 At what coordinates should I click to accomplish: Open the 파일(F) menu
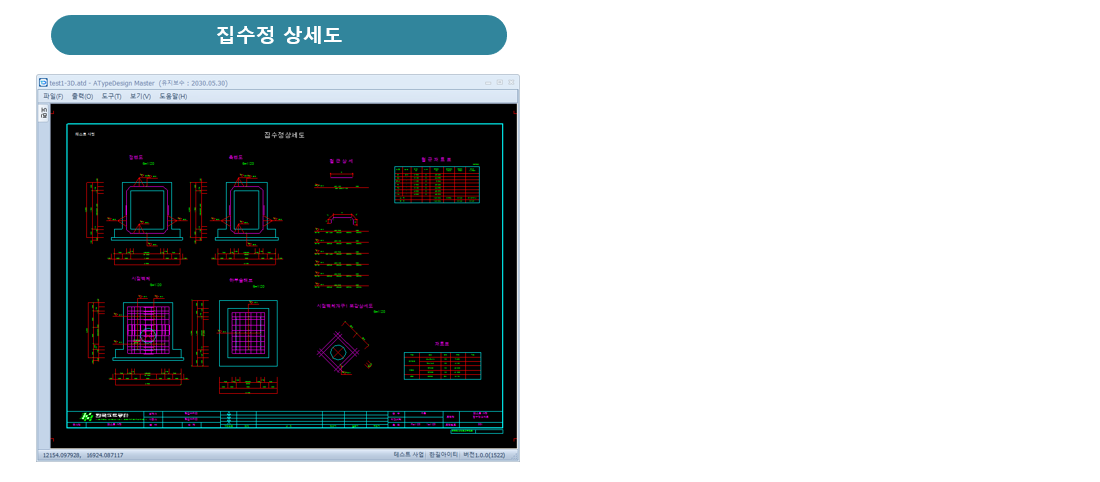53,96
